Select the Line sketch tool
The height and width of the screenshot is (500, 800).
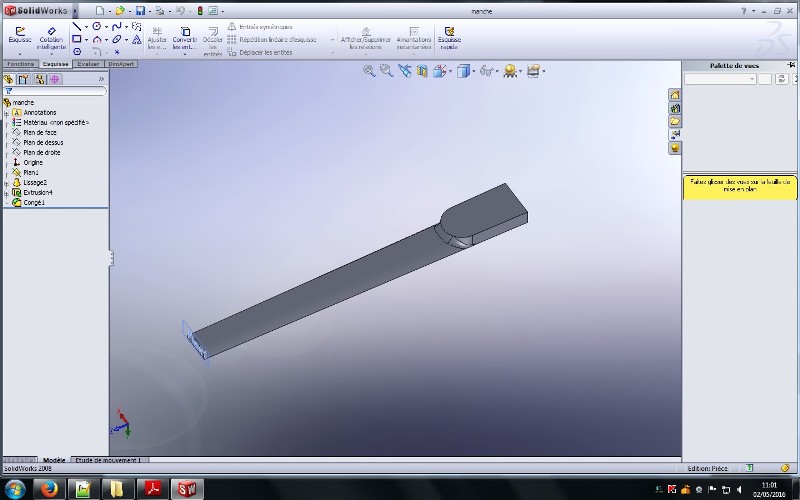(77, 26)
